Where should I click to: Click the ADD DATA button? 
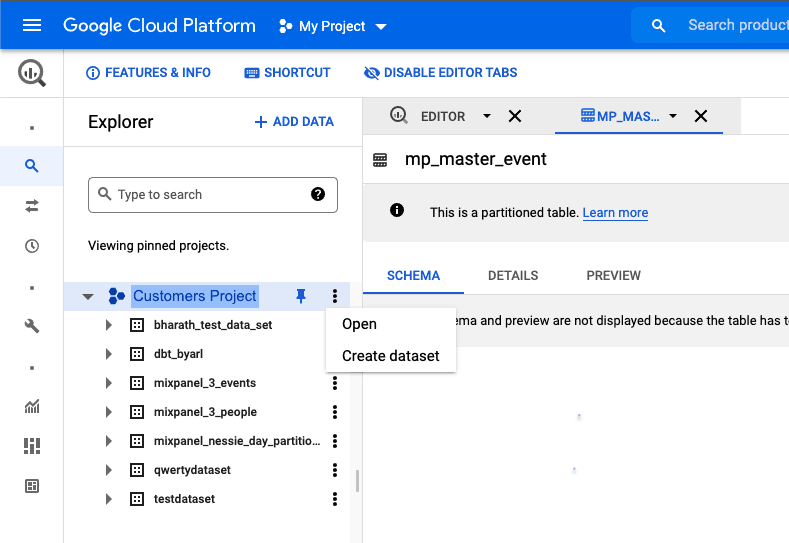[294, 122]
